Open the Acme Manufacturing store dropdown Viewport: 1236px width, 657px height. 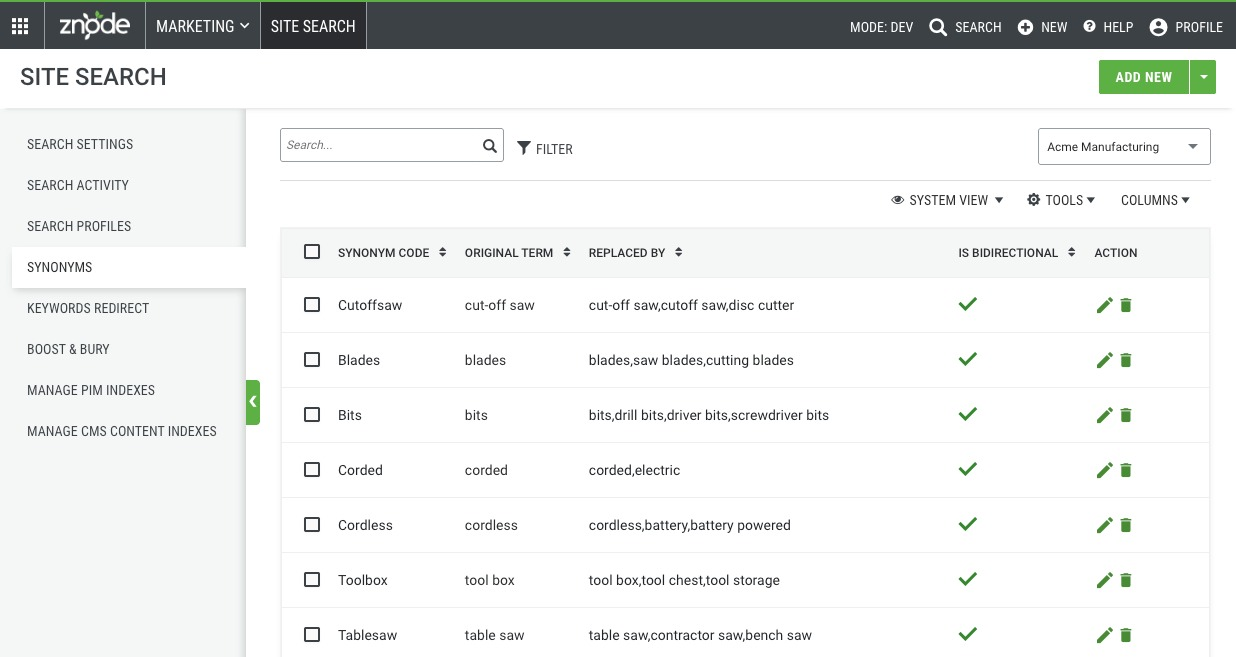click(x=1124, y=147)
